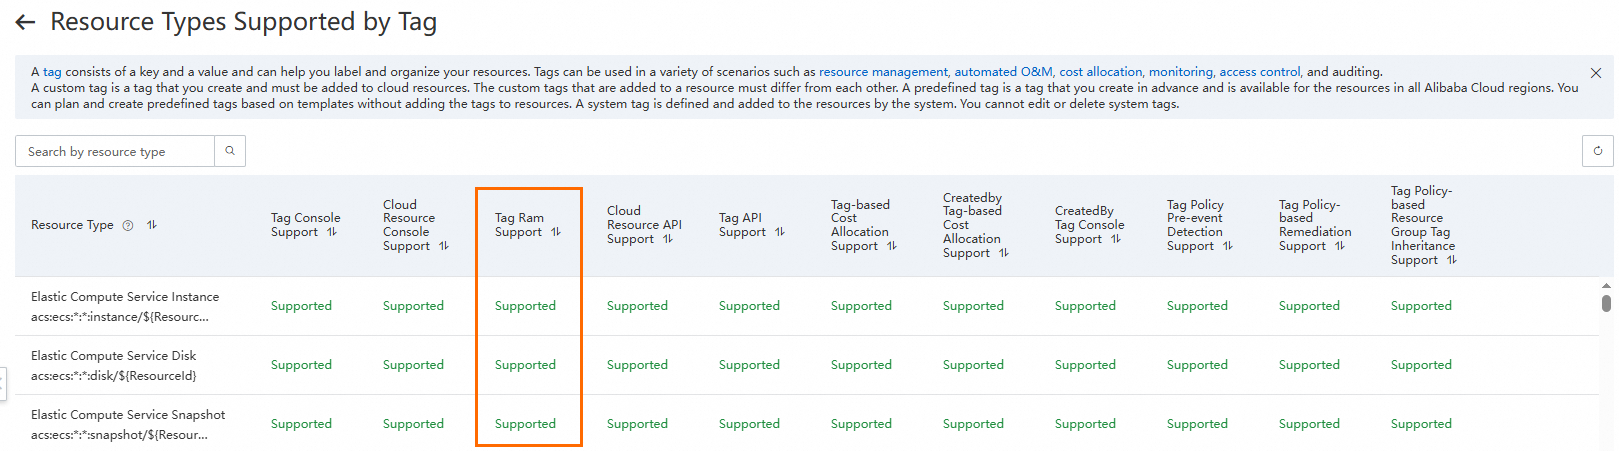Screen dimensions: 1619x451
Task: Click the table vertical scrollbar thumb
Action: tap(1606, 303)
